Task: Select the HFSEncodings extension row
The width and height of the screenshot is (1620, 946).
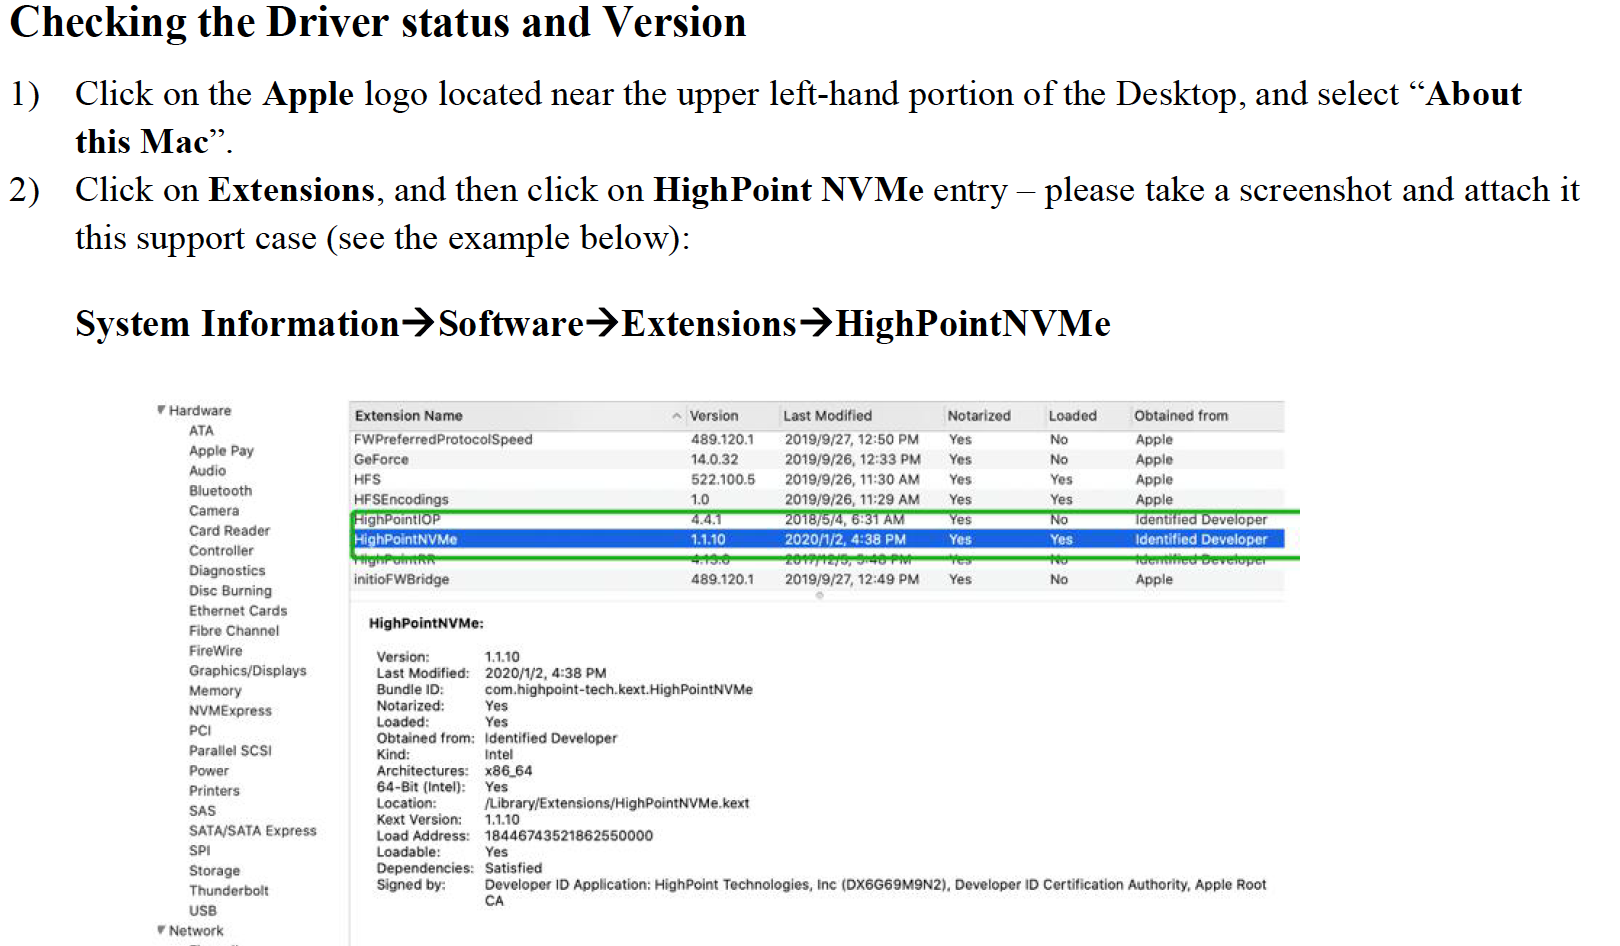Action: pos(817,499)
